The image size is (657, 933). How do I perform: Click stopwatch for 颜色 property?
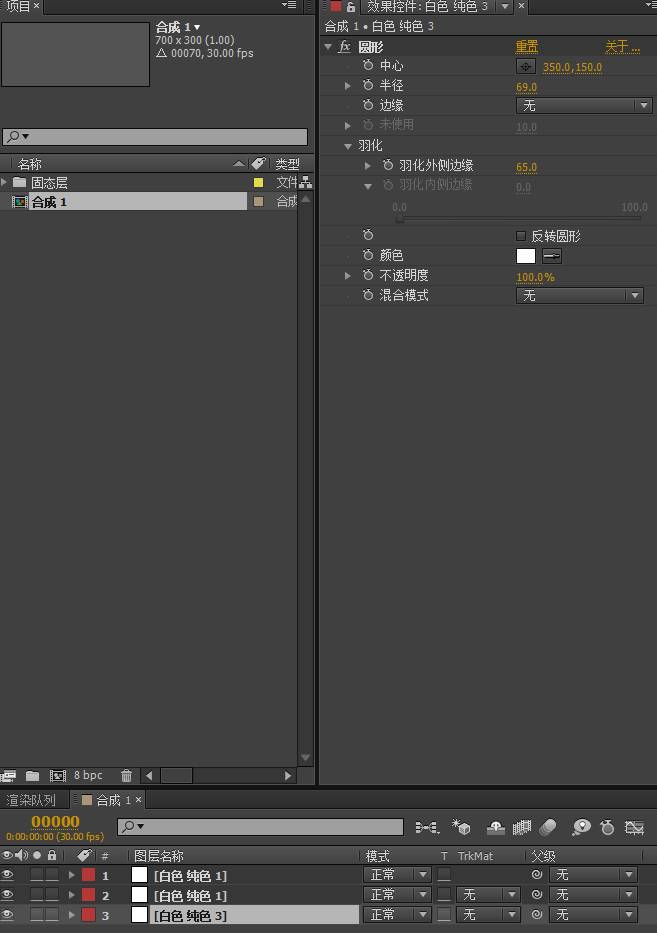point(368,255)
